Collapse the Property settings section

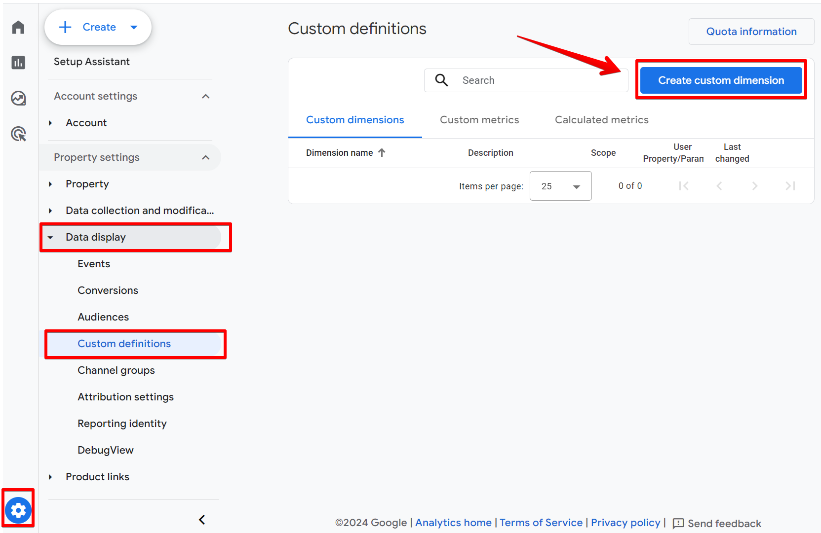point(206,158)
